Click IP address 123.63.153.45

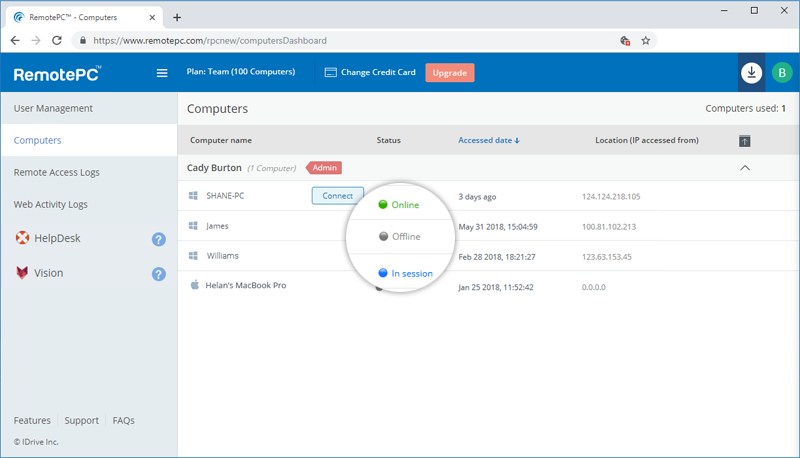click(x=607, y=257)
